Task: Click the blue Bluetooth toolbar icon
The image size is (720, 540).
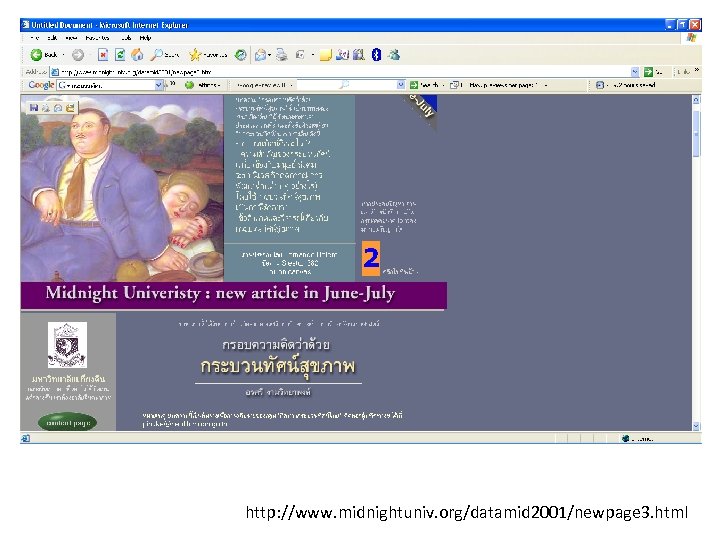Action: coord(376,55)
